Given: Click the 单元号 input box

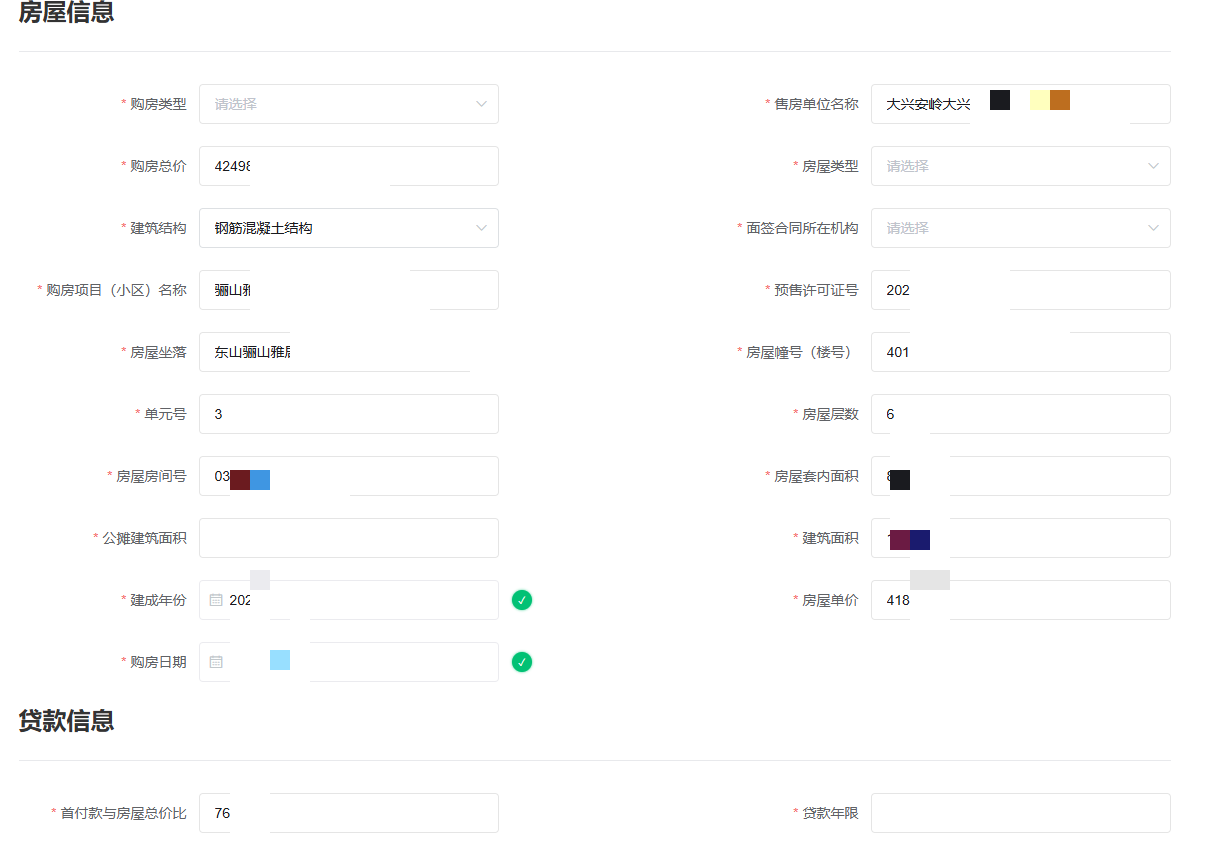Looking at the screenshot, I should coord(349,414).
